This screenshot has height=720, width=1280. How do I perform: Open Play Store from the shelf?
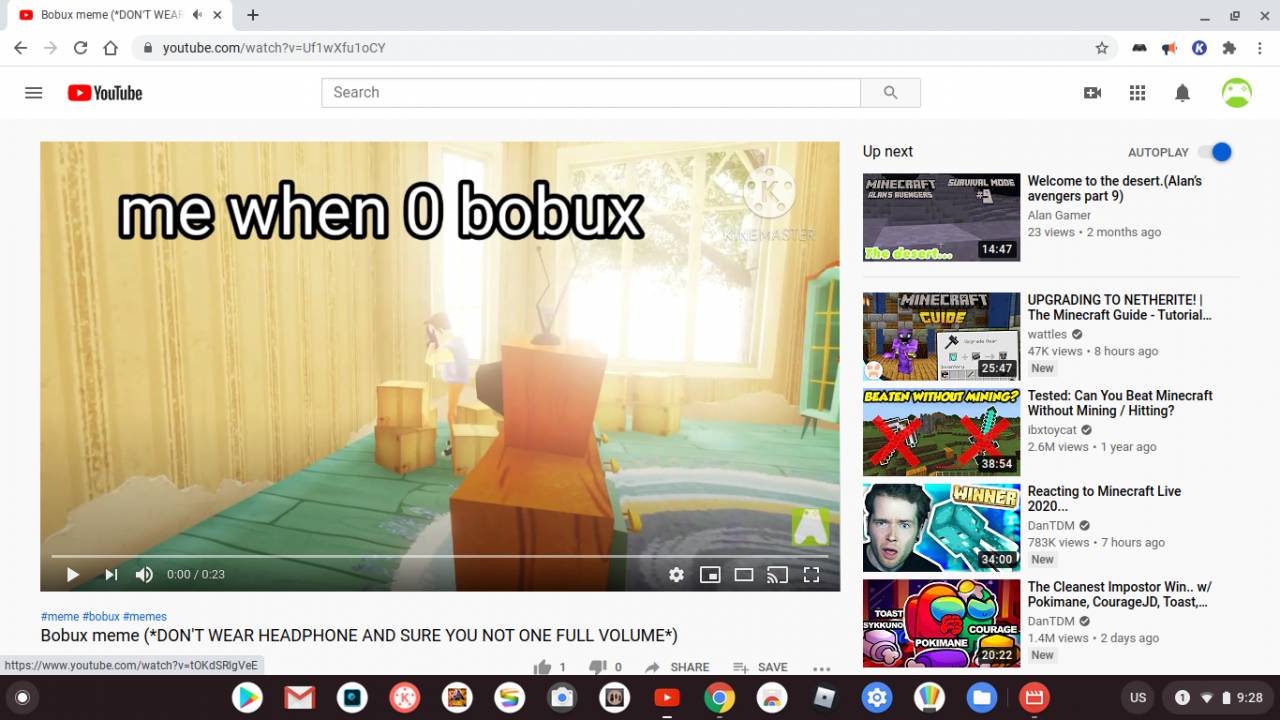(247, 697)
